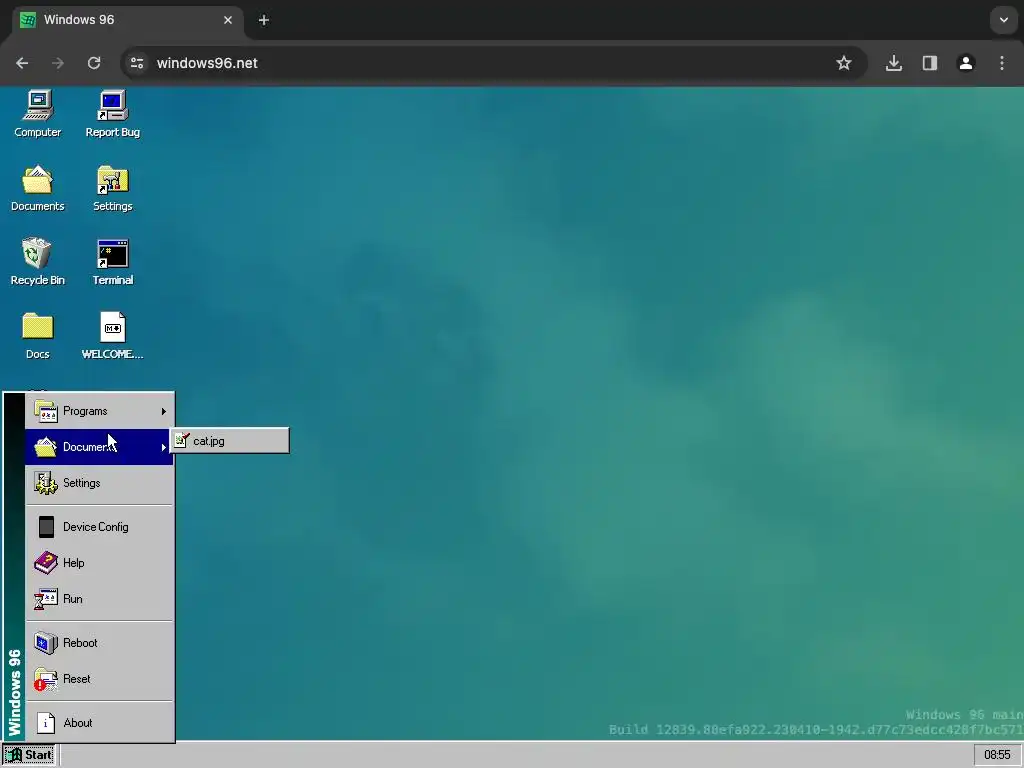Toggle the browser side panel icon

click(930, 63)
